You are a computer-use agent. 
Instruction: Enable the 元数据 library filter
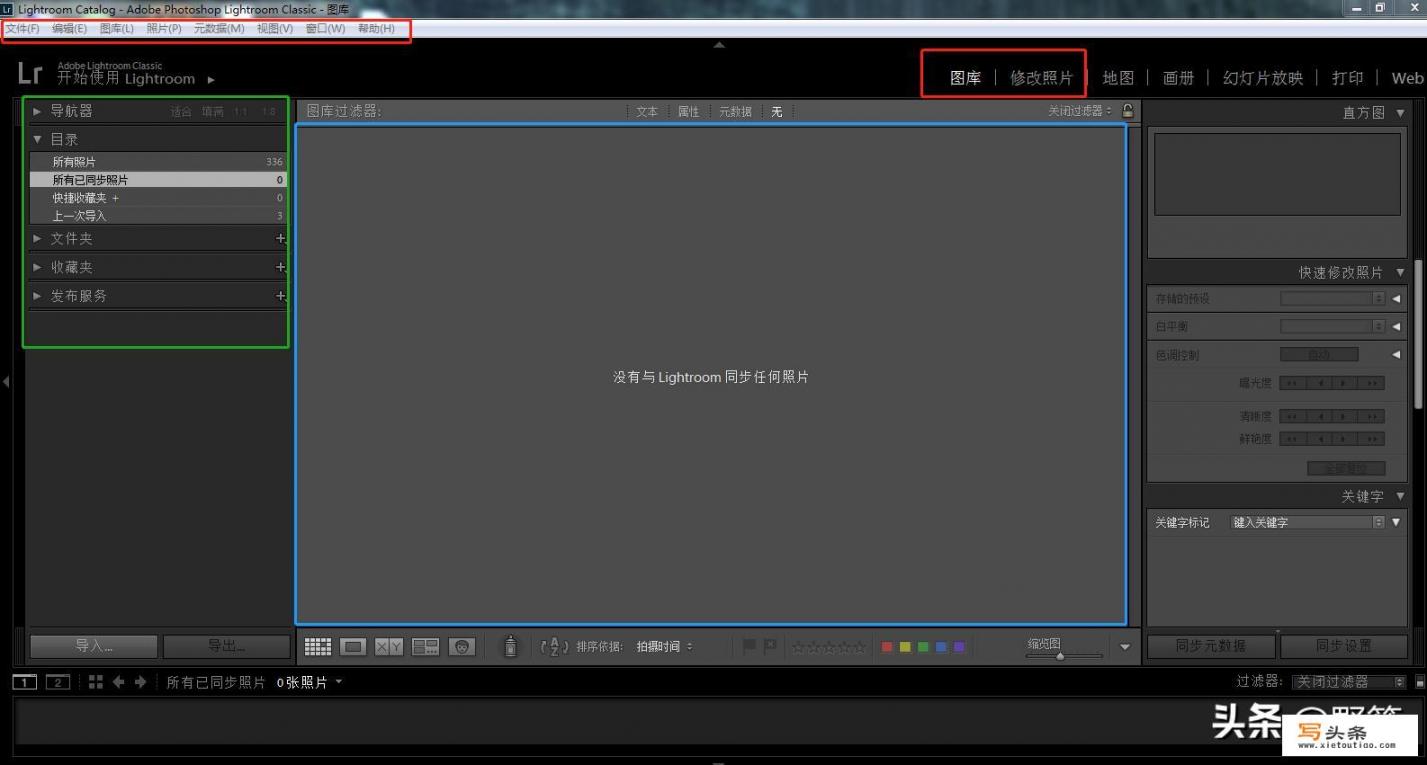coord(735,112)
